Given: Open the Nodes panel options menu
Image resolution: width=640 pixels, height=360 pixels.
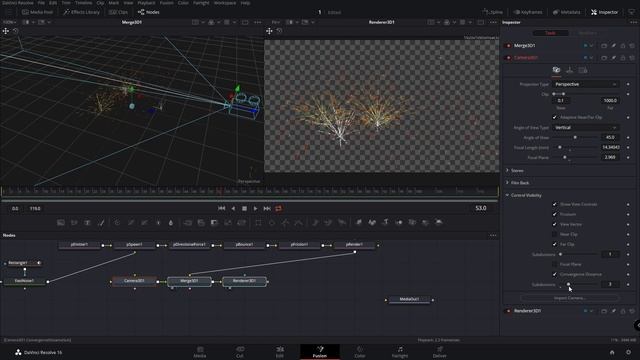Looking at the screenshot, I should (493, 236).
